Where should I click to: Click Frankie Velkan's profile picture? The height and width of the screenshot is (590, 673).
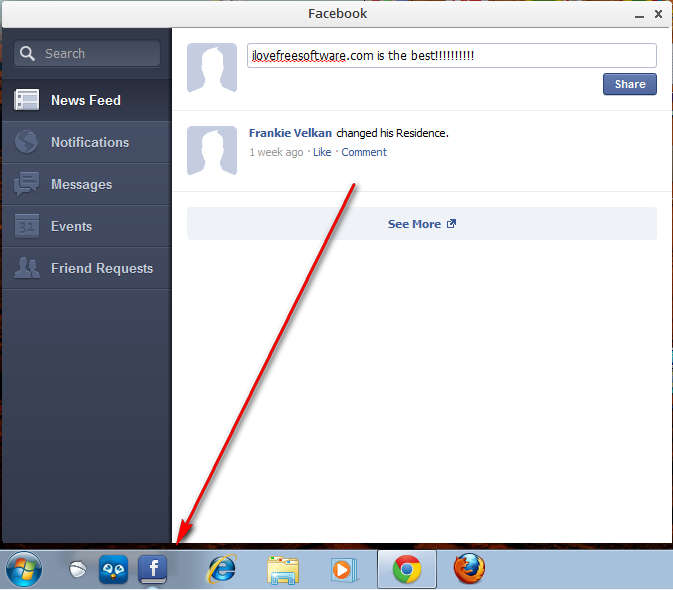pyautogui.click(x=212, y=150)
